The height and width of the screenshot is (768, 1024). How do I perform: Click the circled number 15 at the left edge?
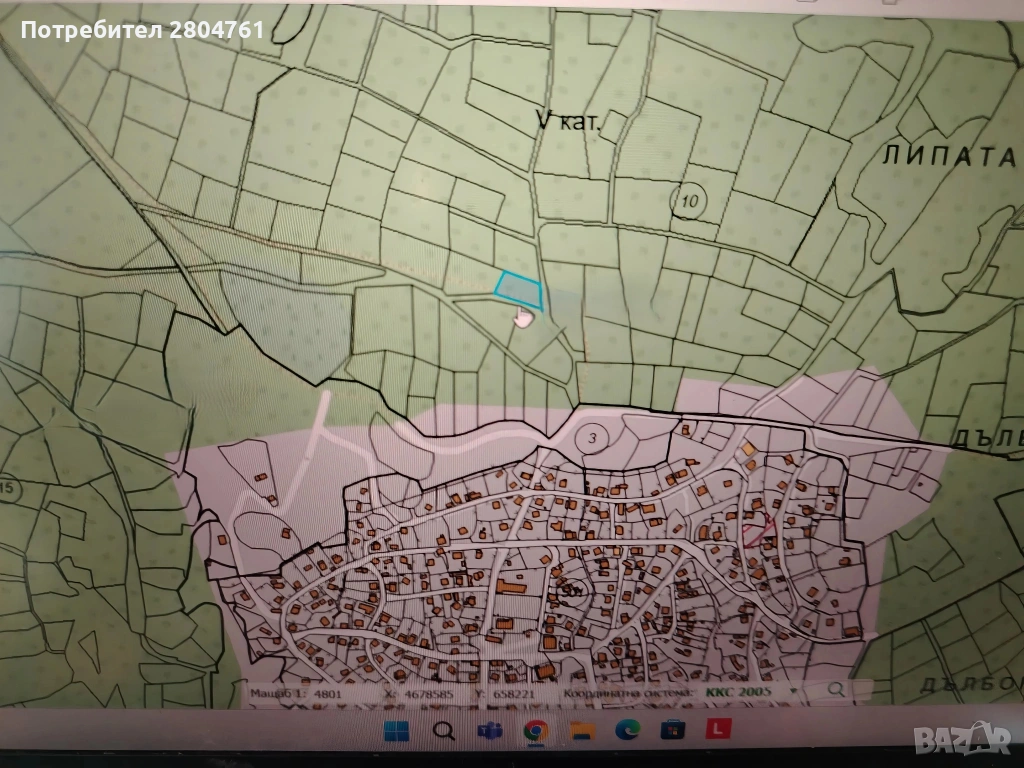click(9, 488)
